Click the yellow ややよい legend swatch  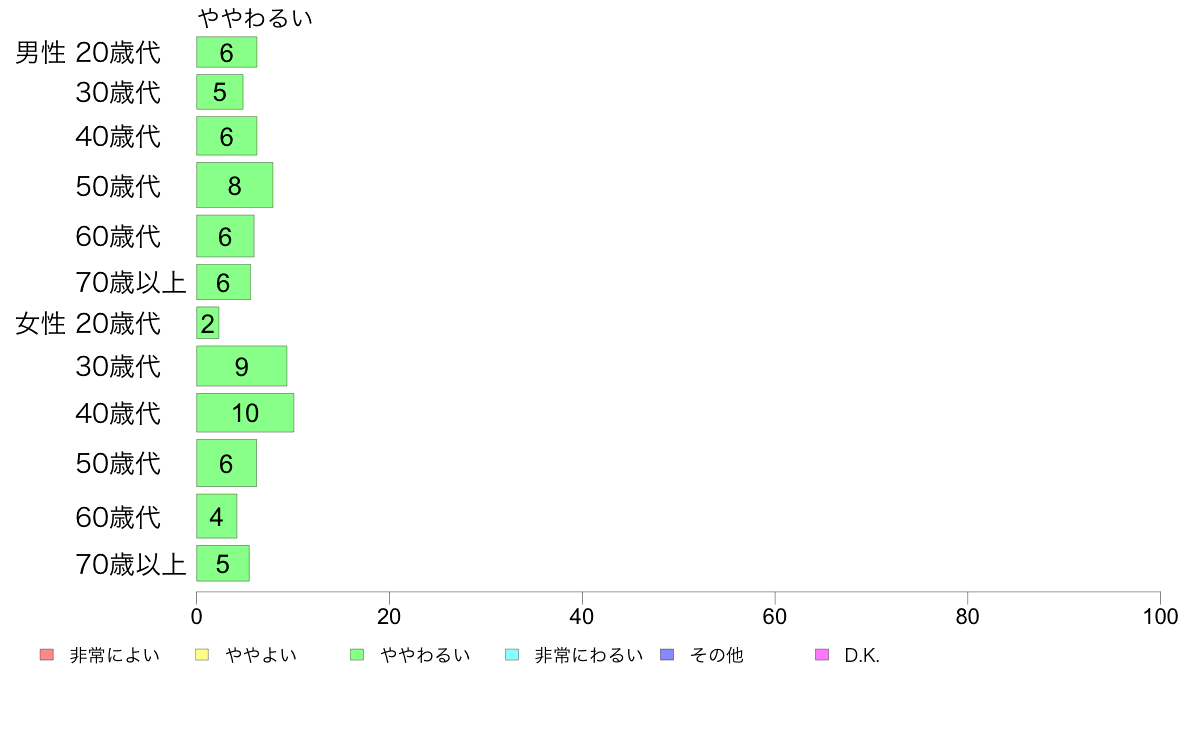(x=202, y=655)
